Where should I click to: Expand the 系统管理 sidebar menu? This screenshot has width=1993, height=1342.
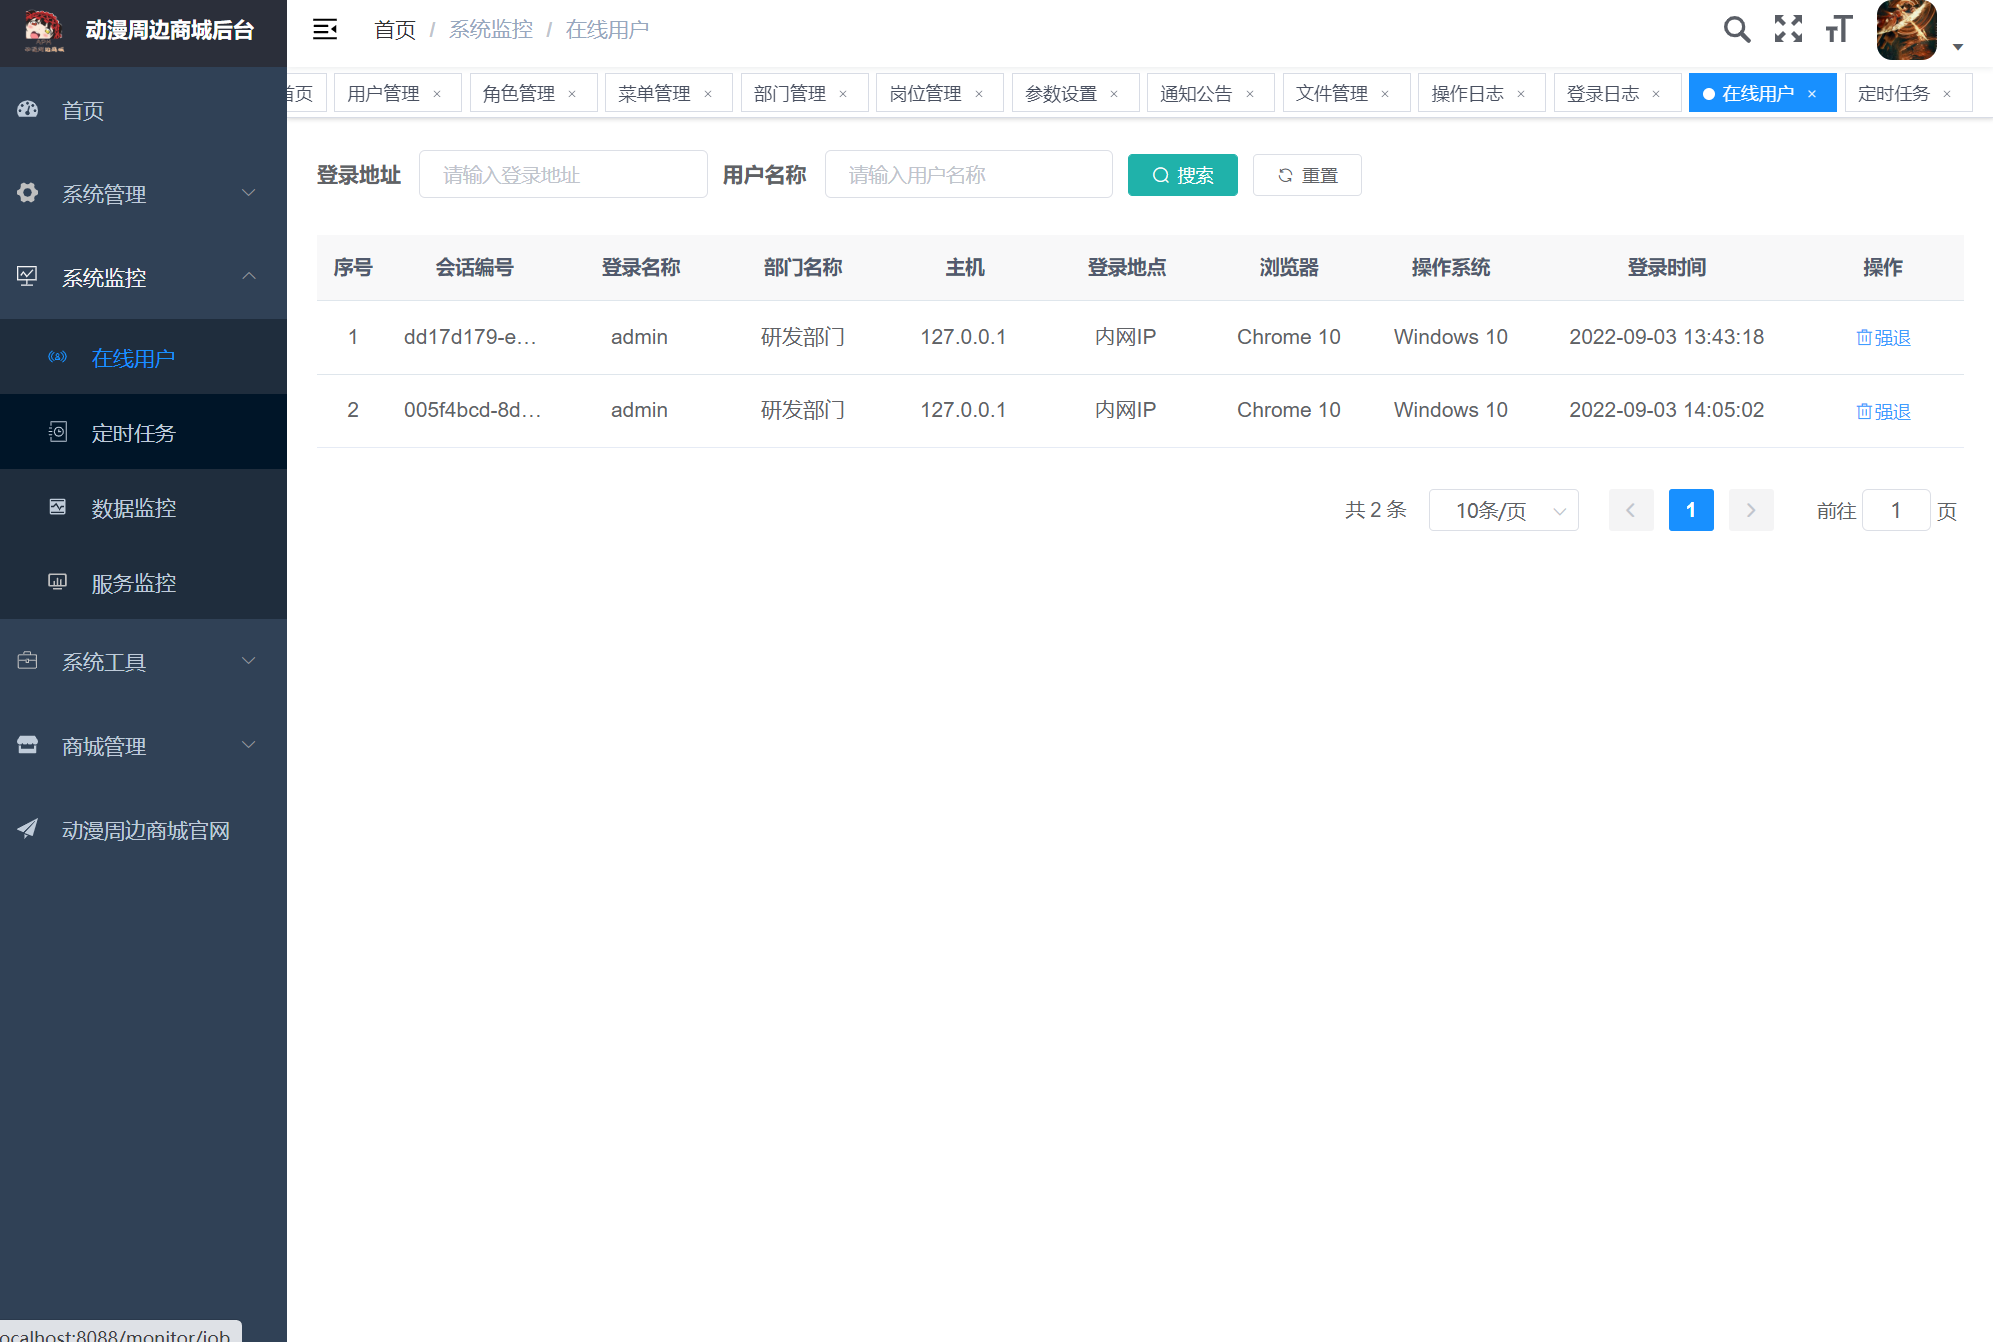pyautogui.click(x=143, y=194)
